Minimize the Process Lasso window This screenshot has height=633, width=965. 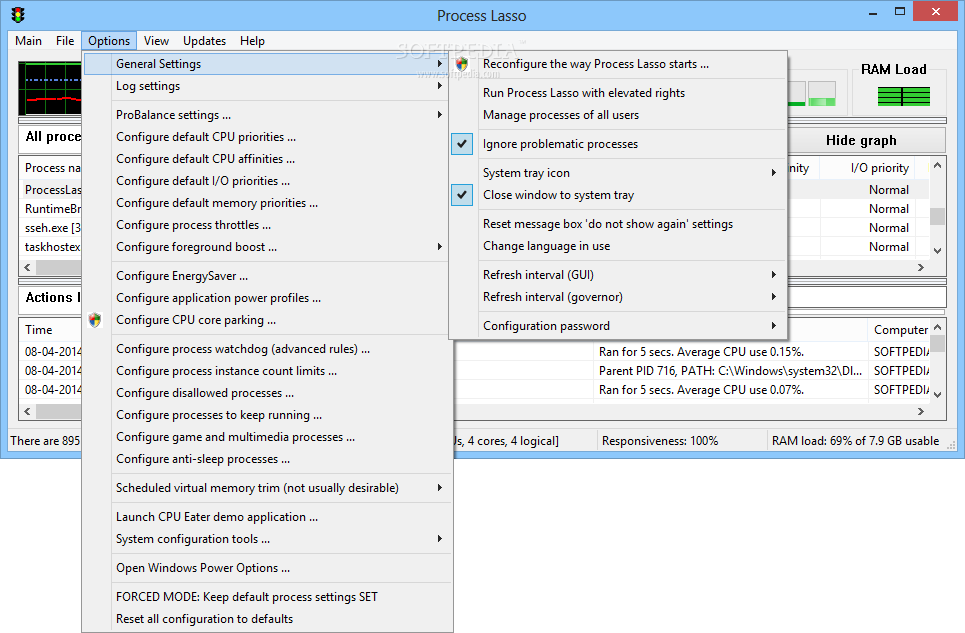coord(873,13)
